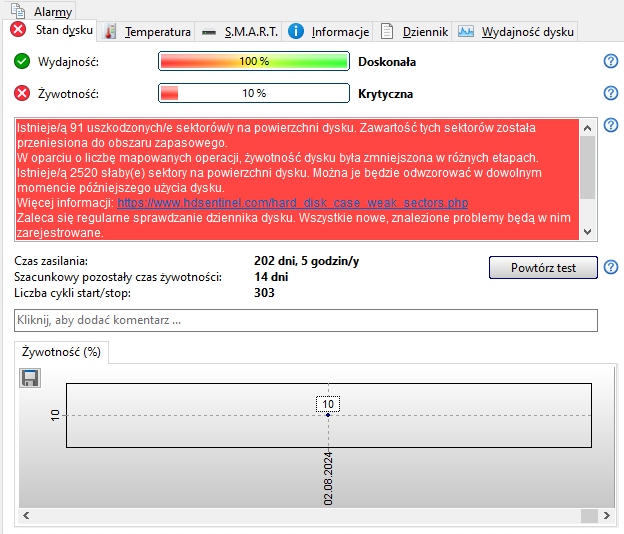The width and height of the screenshot is (624, 534).
Task: Click the chart horizontal scrollbar thumb
Action: [x=589, y=516]
